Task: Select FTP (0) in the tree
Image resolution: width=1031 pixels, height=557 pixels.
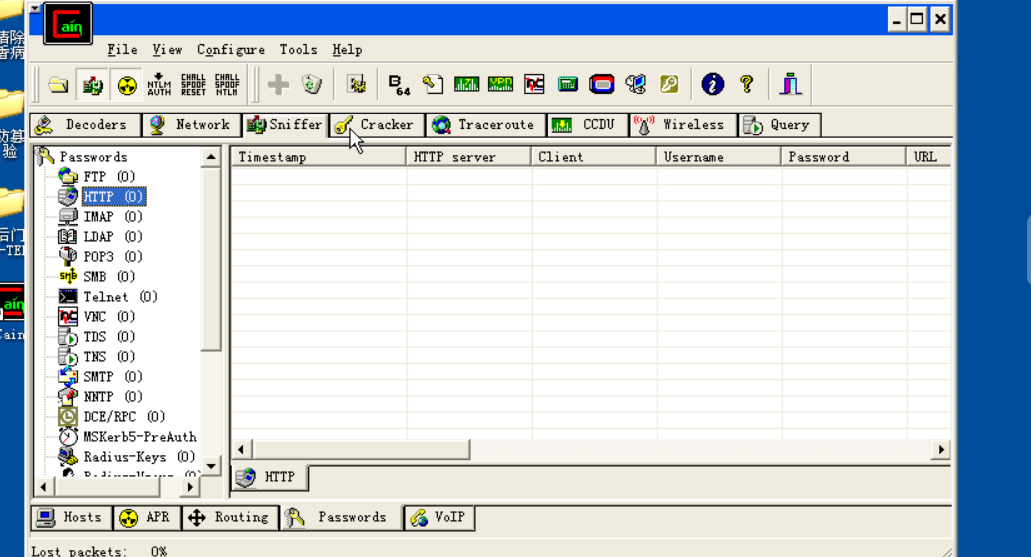Action: coord(109,177)
